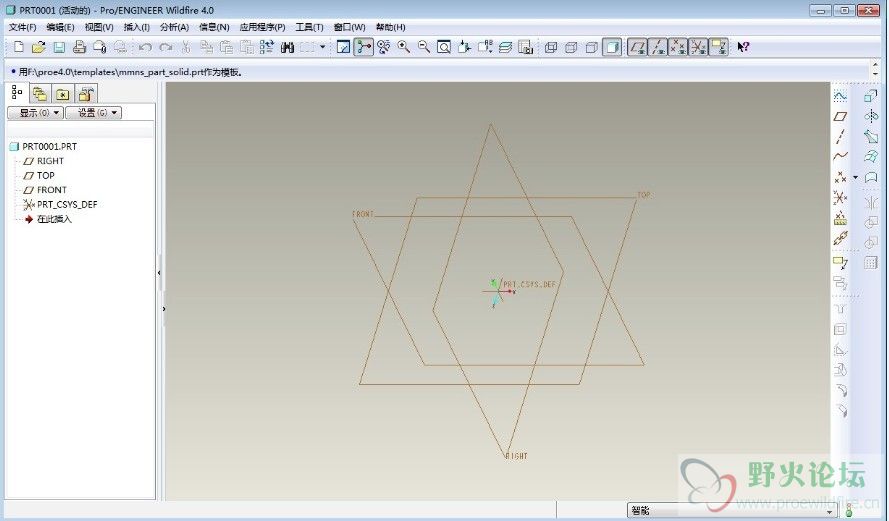Select the sketch tool in right toolbar
The height and width of the screenshot is (521, 889).
840,96
